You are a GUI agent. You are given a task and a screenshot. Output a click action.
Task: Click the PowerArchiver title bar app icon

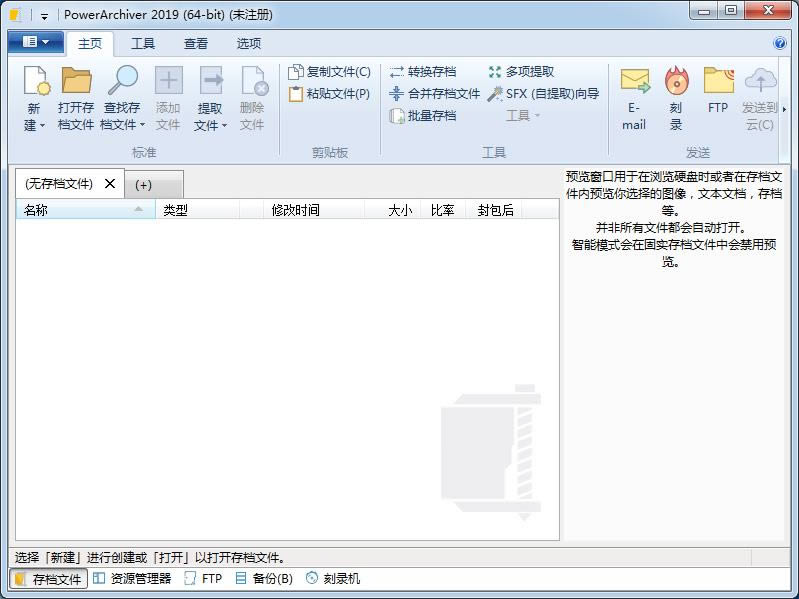[16, 15]
